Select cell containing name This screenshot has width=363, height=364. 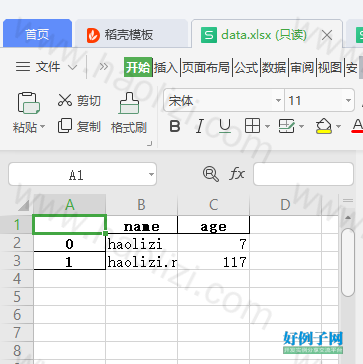pyautogui.click(x=142, y=225)
